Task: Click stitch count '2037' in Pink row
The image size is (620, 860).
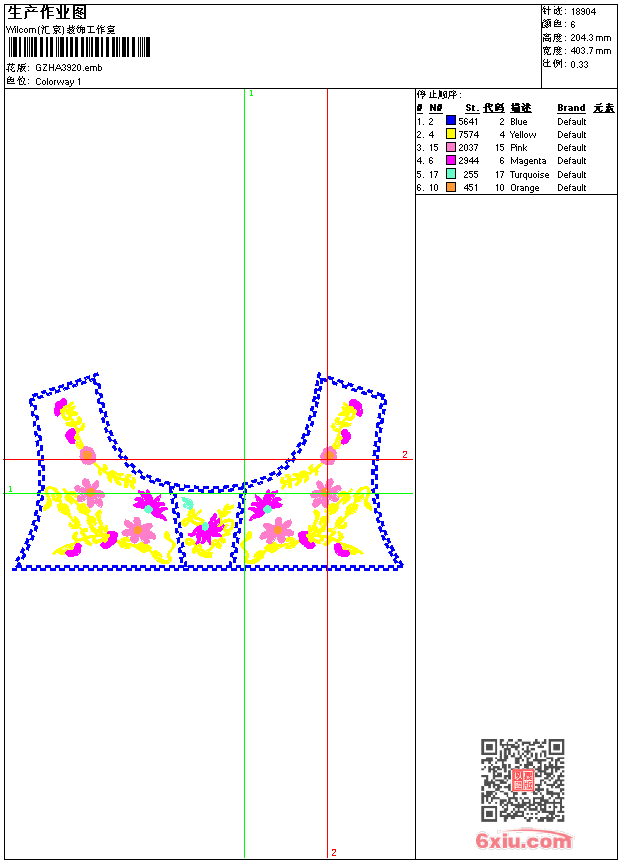Action: (x=468, y=148)
